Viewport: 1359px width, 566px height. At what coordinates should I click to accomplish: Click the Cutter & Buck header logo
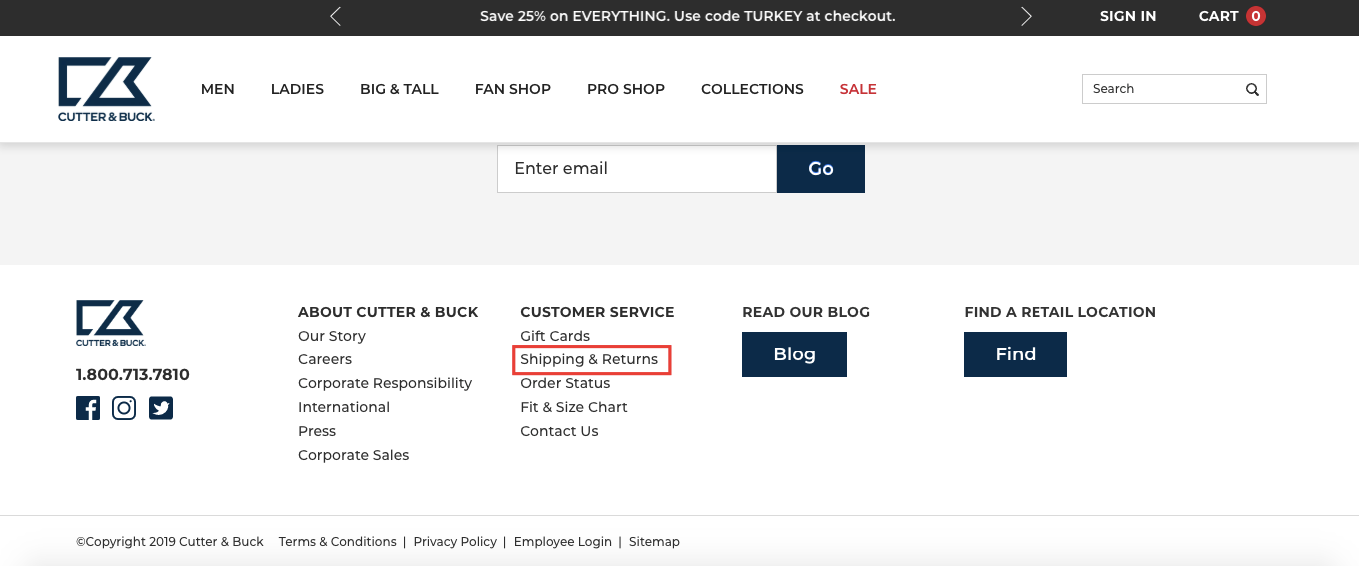tap(106, 89)
